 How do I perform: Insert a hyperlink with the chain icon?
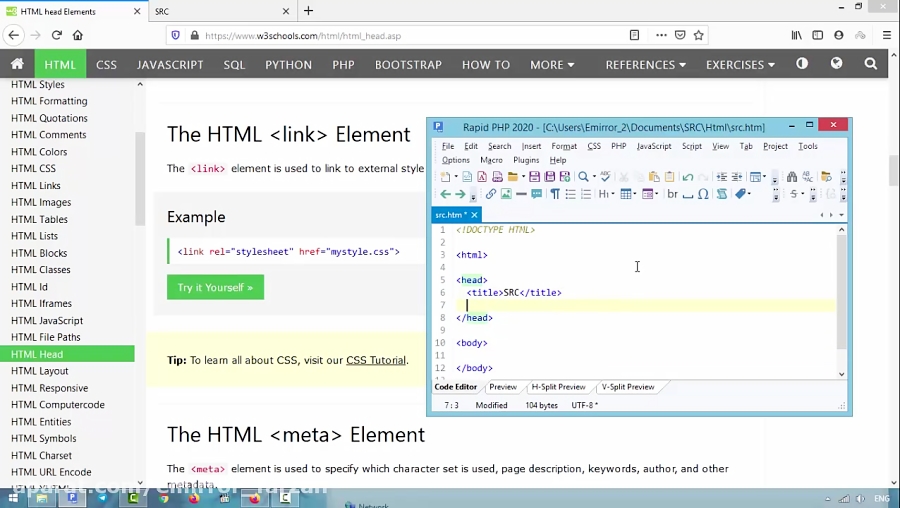tap(490, 194)
